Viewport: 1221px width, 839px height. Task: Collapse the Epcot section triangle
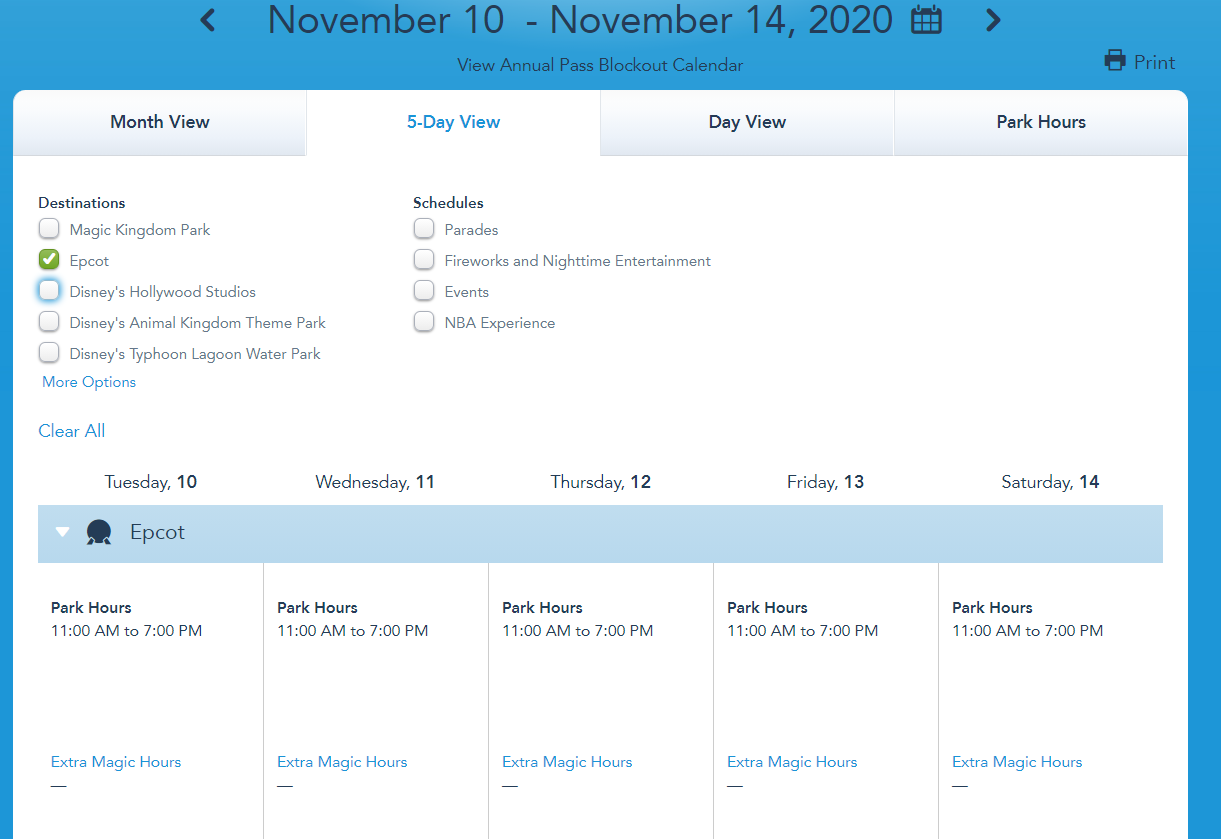63,533
